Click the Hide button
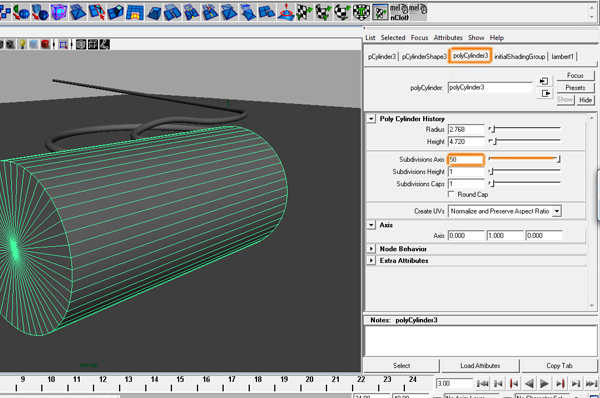Screen dimensions: 600x398 tap(585, 100)
